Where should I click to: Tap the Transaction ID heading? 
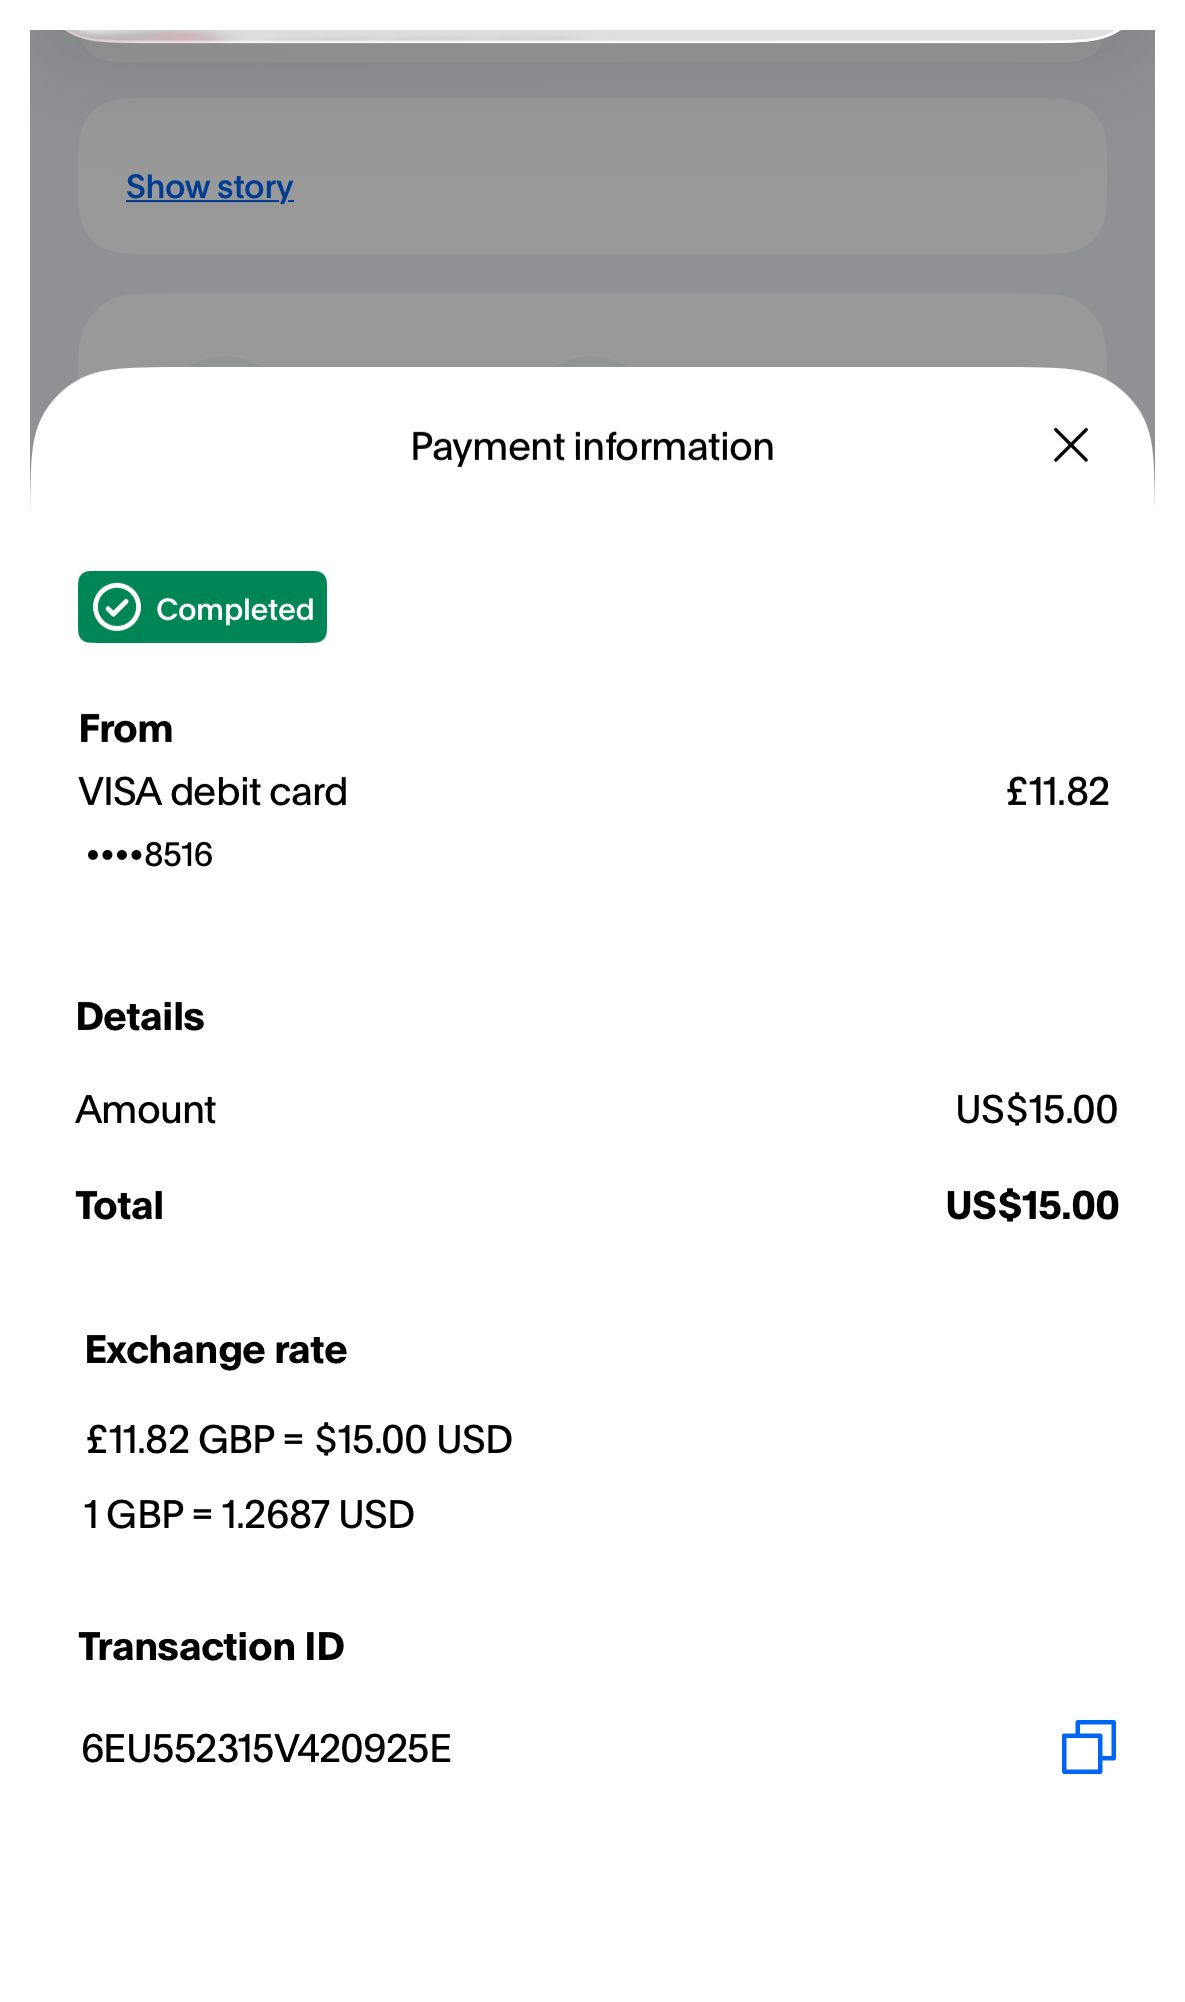211,1647
